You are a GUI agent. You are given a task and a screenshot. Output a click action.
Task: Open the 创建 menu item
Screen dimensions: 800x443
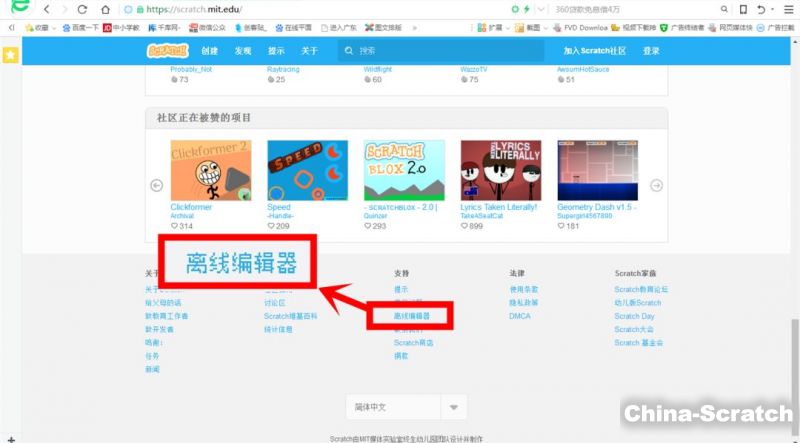[209, 50]
